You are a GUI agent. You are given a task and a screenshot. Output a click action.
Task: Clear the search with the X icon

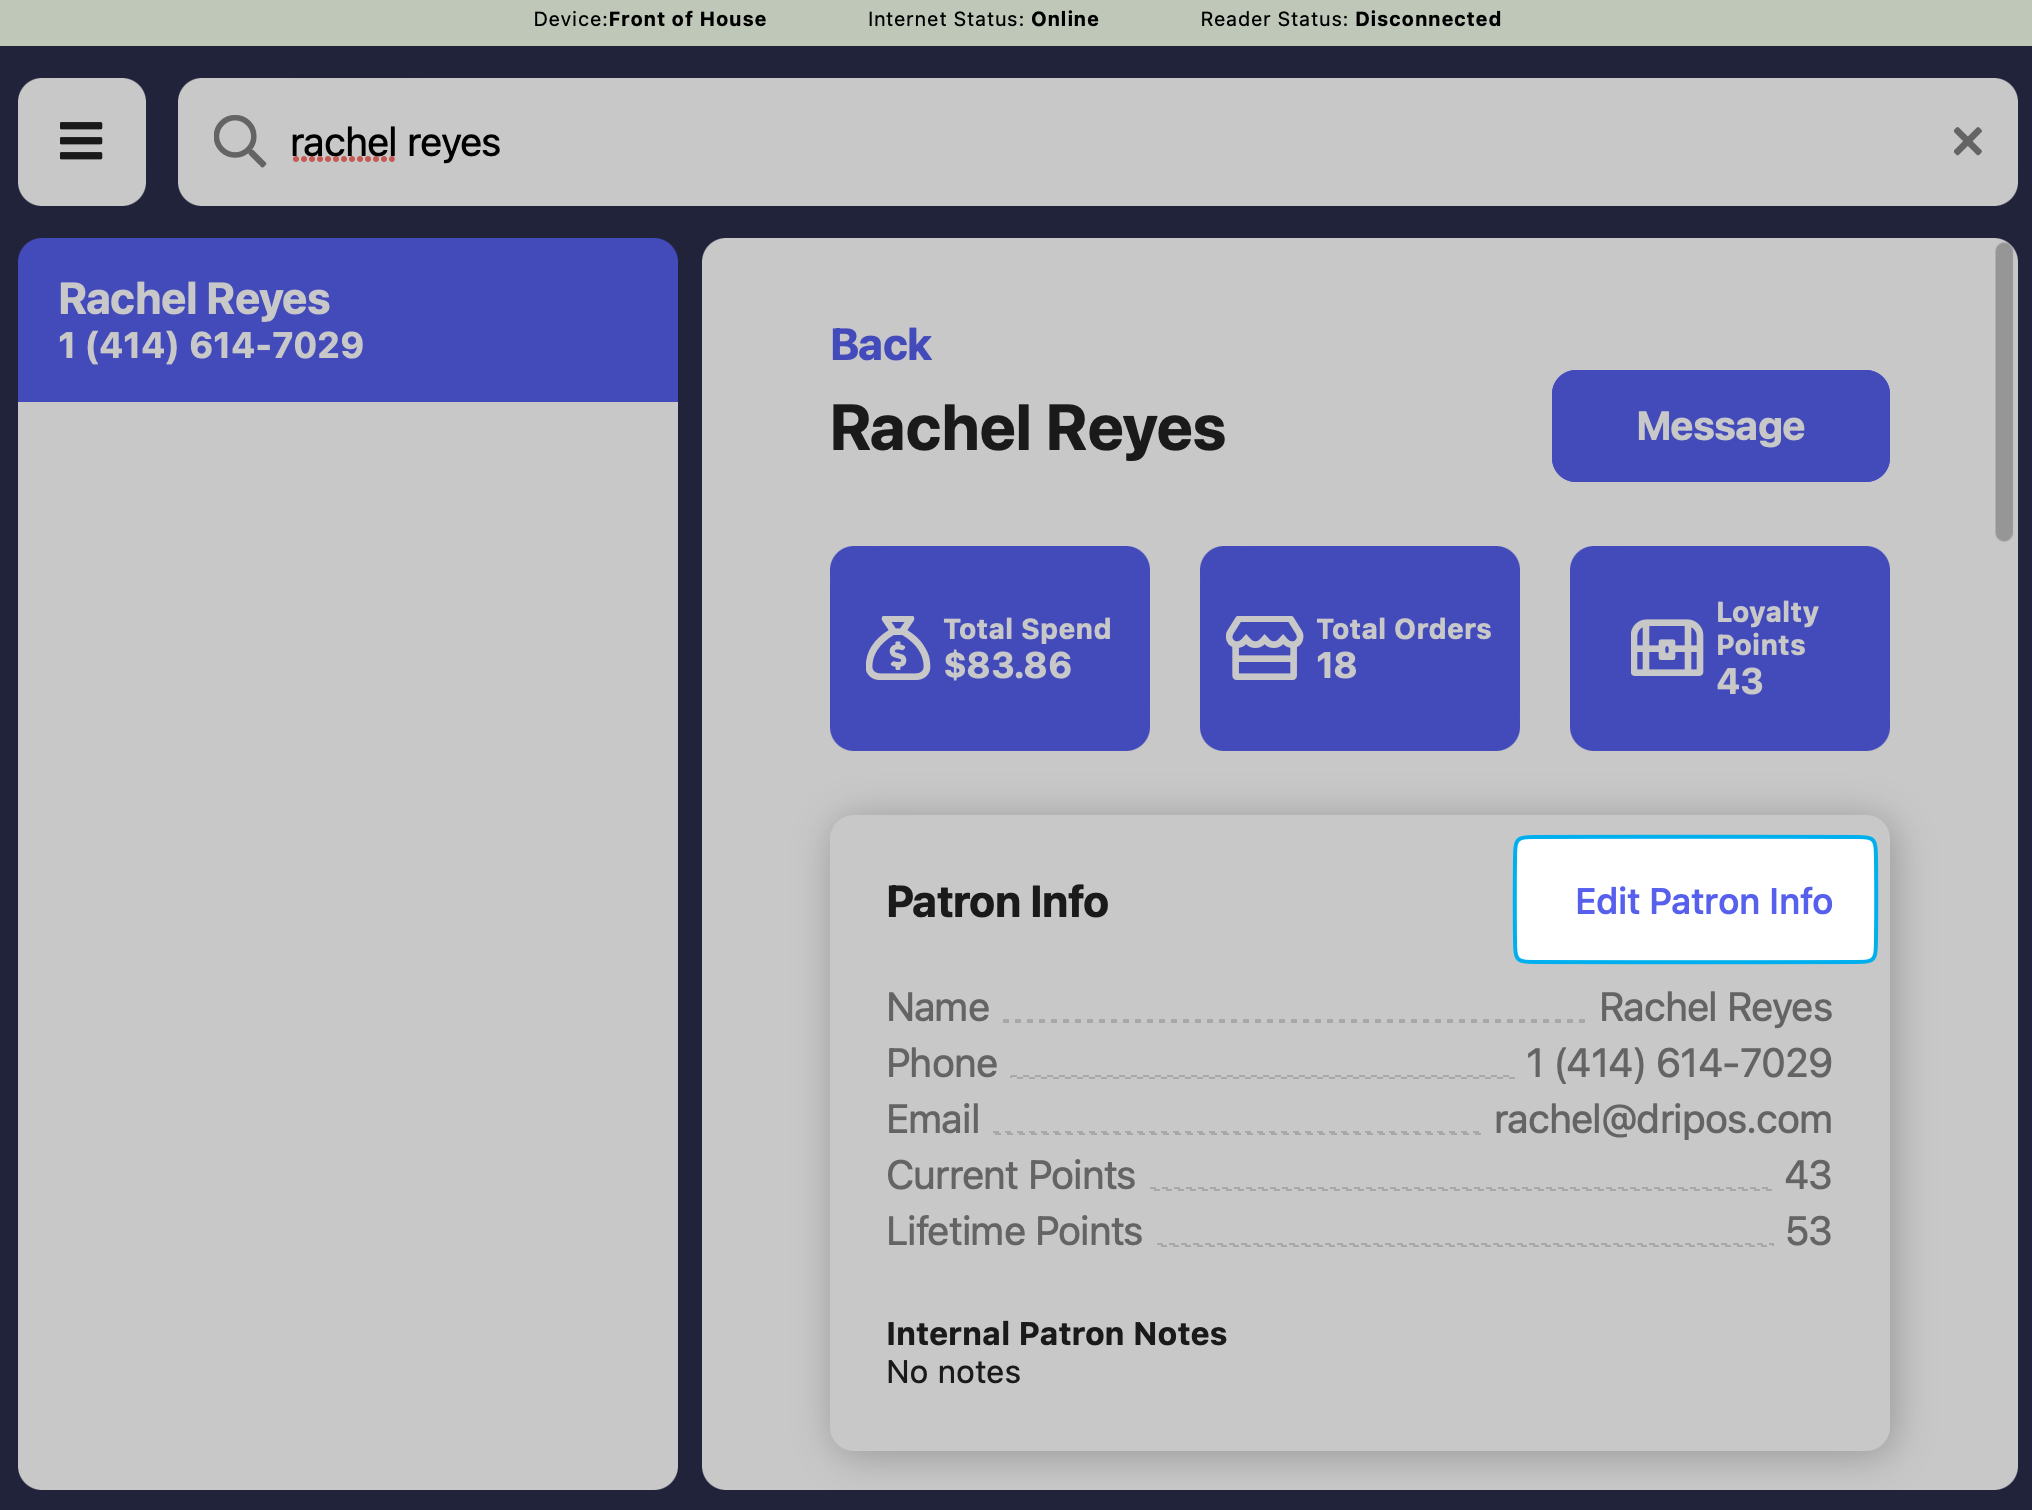click(1967, 141)
